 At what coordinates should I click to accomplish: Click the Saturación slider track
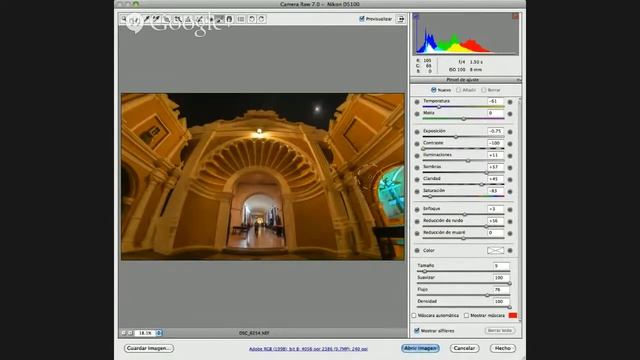pos(463,196)
